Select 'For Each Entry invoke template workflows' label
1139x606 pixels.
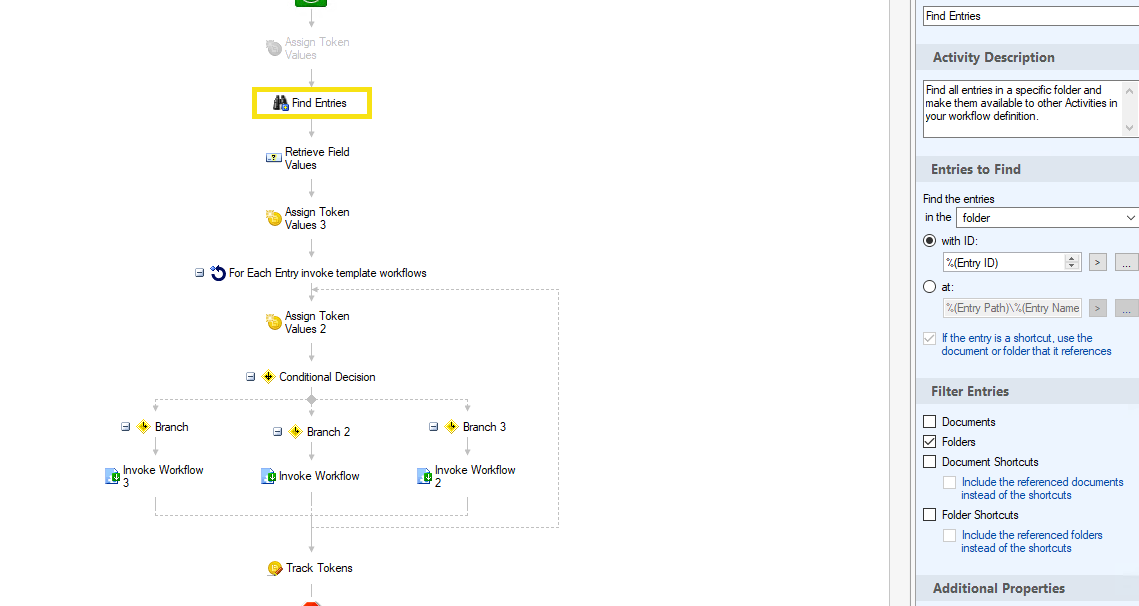click(328, 273)
